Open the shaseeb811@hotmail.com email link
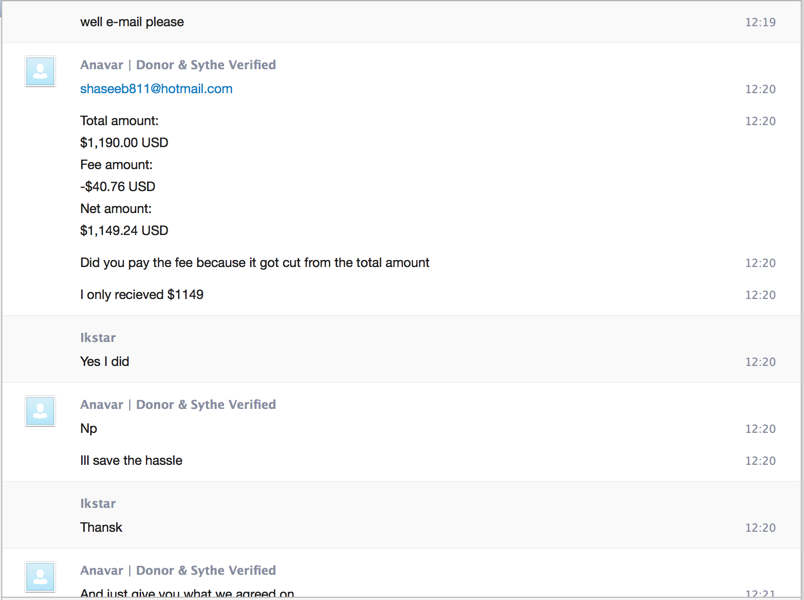 coord(156,89)
